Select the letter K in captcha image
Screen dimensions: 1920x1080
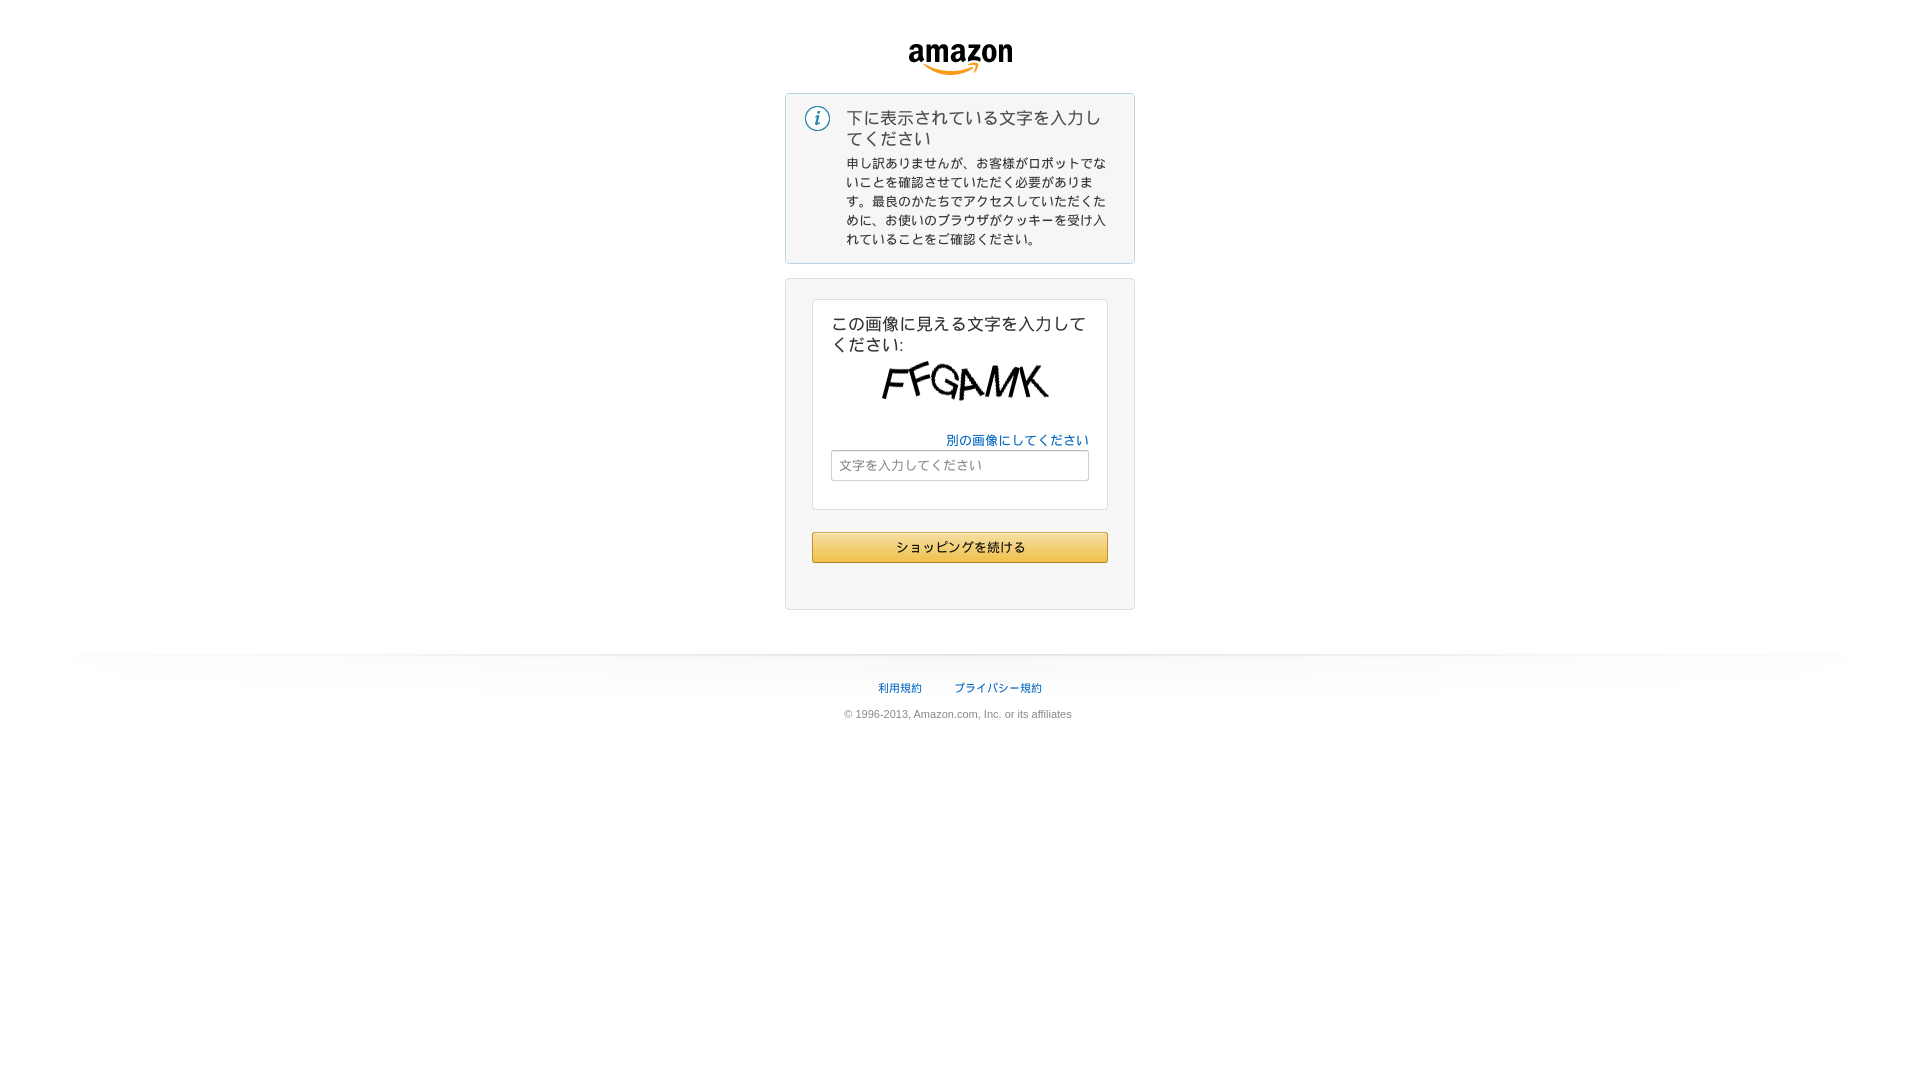pos(1035,382)
